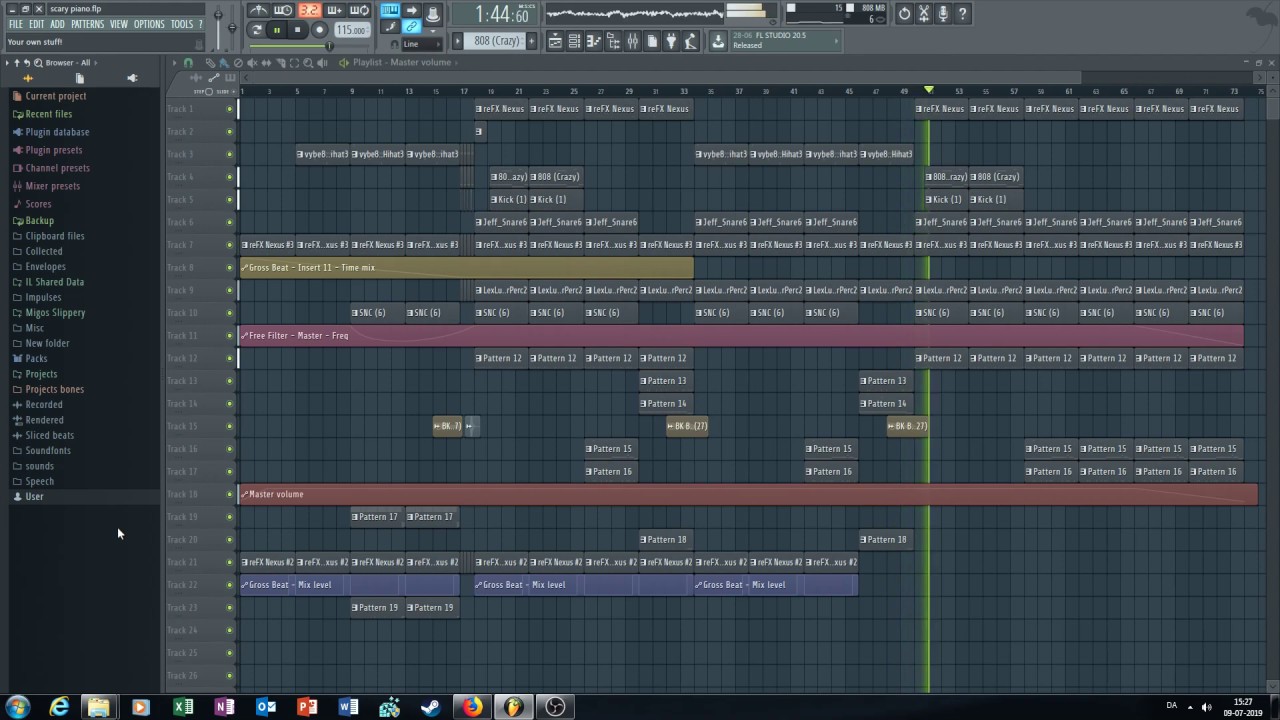Screen dimensions: 1280x720
Task: Open the ADD menu
Action: pyautogui.click(x=57, y=24)
